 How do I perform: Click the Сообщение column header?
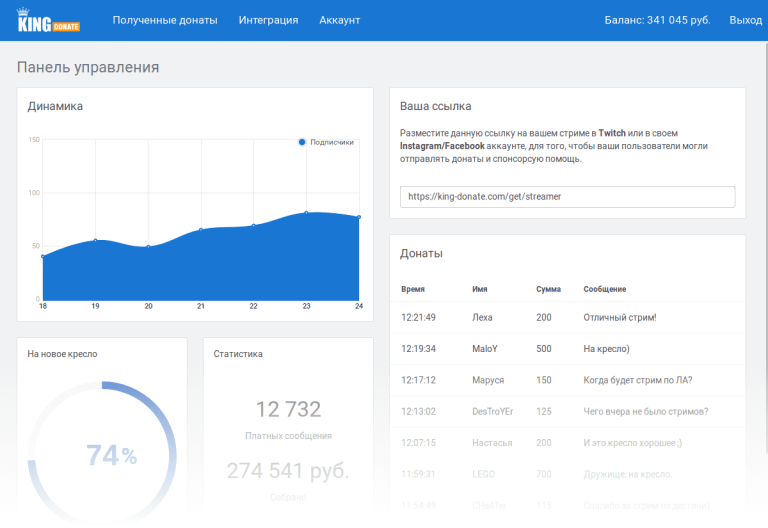point(605,289)
